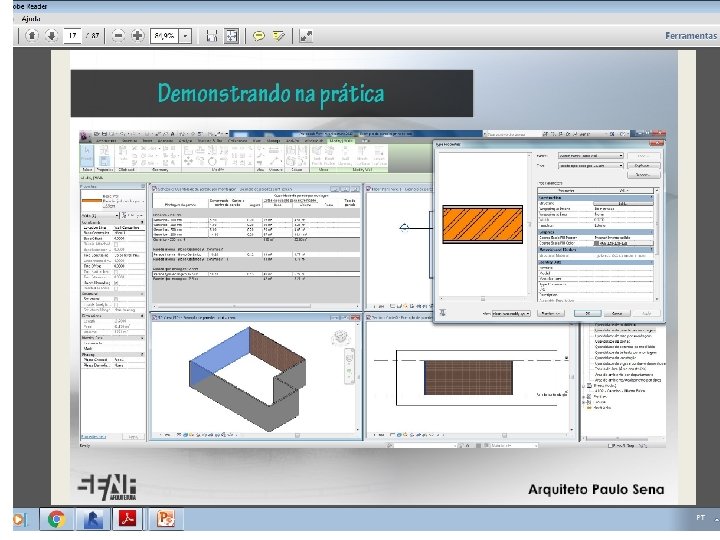Select the fit one full page icon
The image size is (720, 540).
[231, 36]
